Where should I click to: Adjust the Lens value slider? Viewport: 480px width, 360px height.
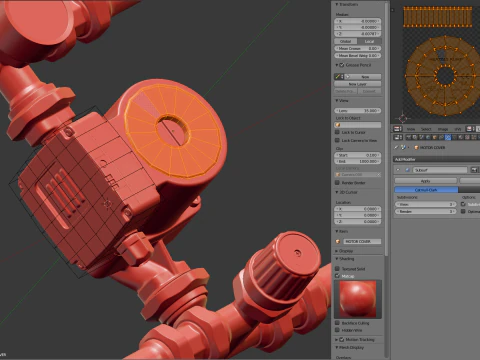358,110
